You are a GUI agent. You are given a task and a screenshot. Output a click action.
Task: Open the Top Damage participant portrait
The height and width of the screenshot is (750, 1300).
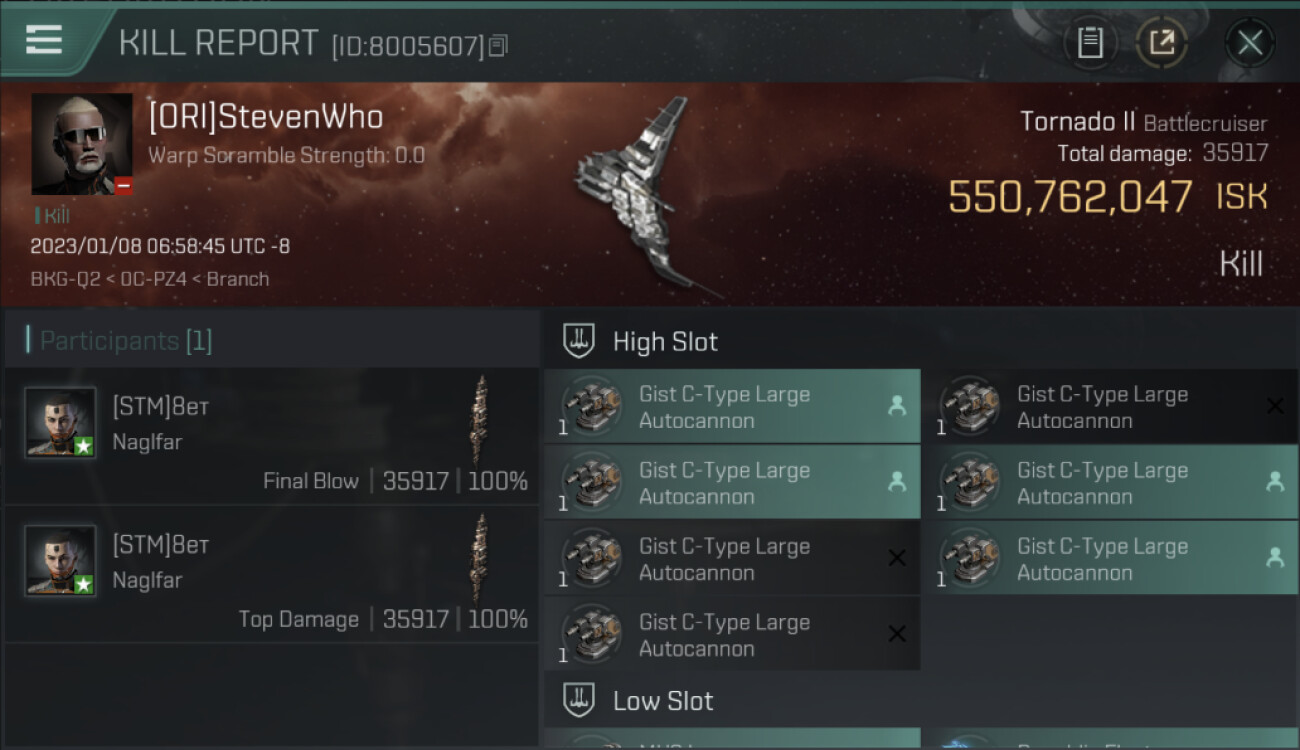[x=60, y=560]
